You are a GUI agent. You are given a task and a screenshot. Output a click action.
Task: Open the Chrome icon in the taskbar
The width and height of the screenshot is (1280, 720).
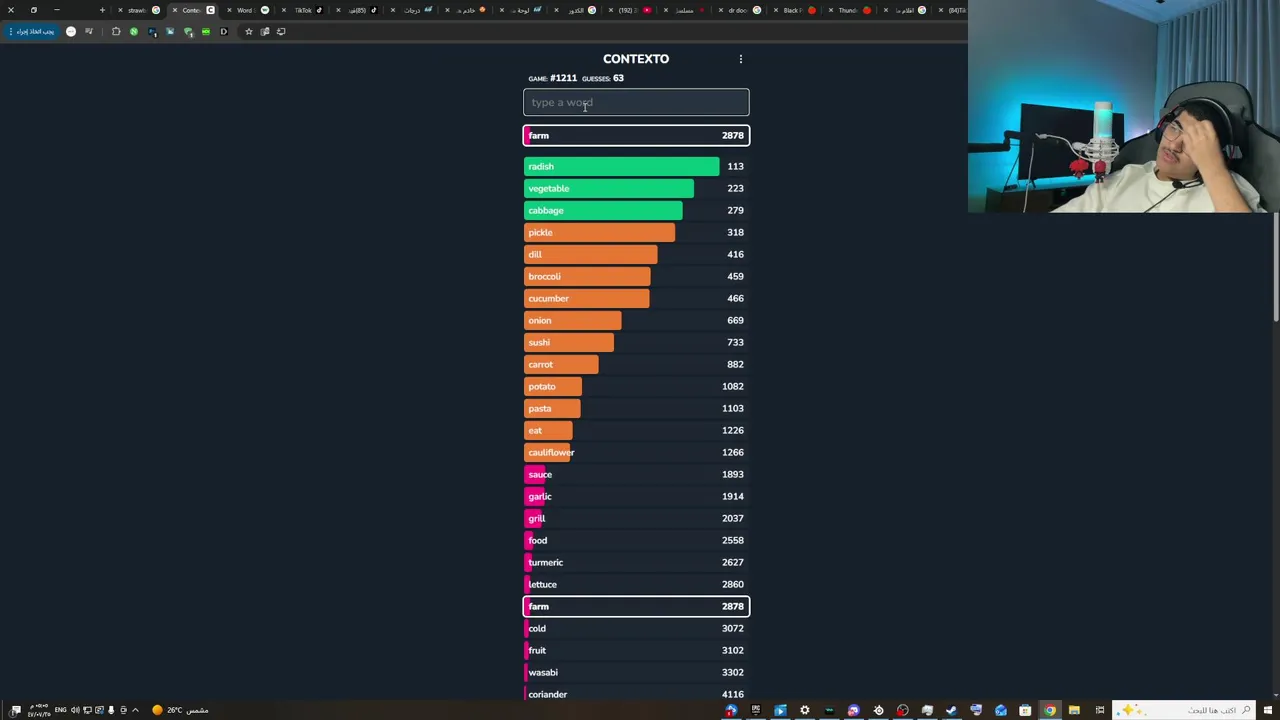point(1050,710)
